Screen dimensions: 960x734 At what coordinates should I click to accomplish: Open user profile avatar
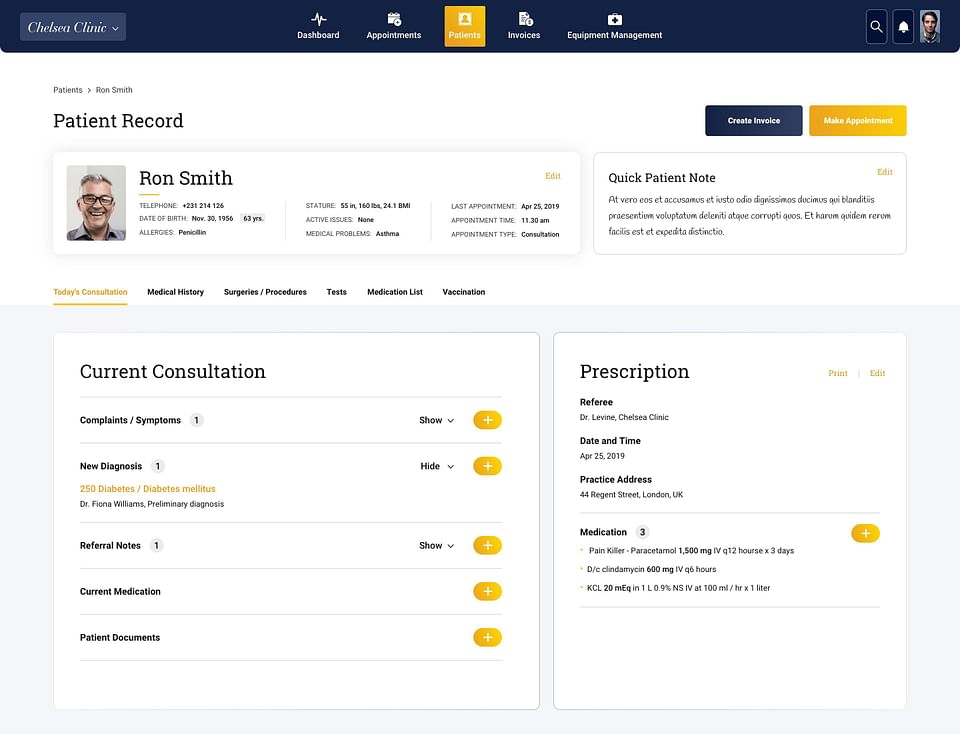929,27
